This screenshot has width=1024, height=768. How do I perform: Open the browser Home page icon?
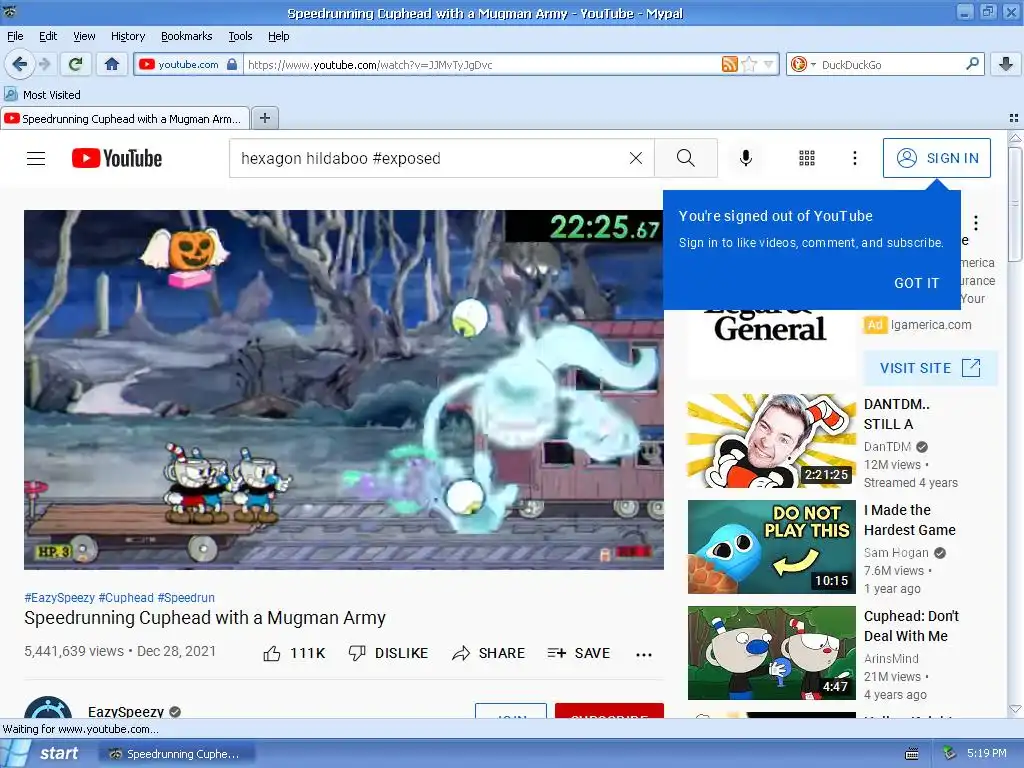click(x=112, y=64)
